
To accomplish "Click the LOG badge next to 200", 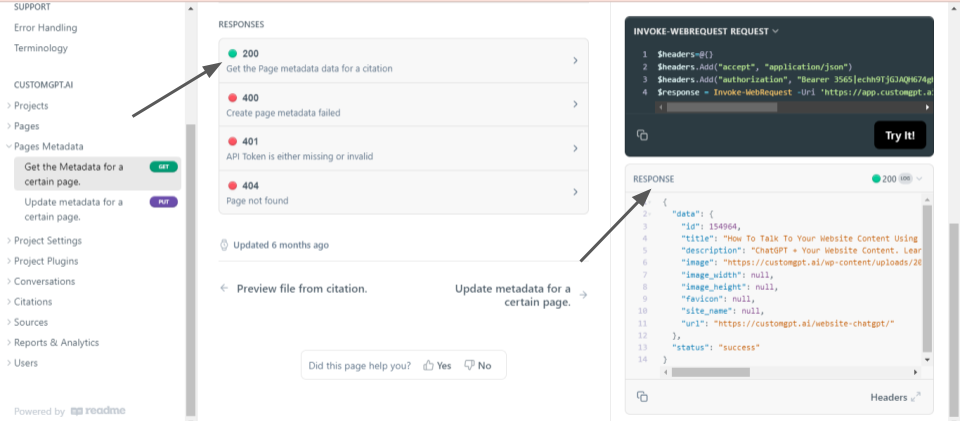I will (906, 179).
